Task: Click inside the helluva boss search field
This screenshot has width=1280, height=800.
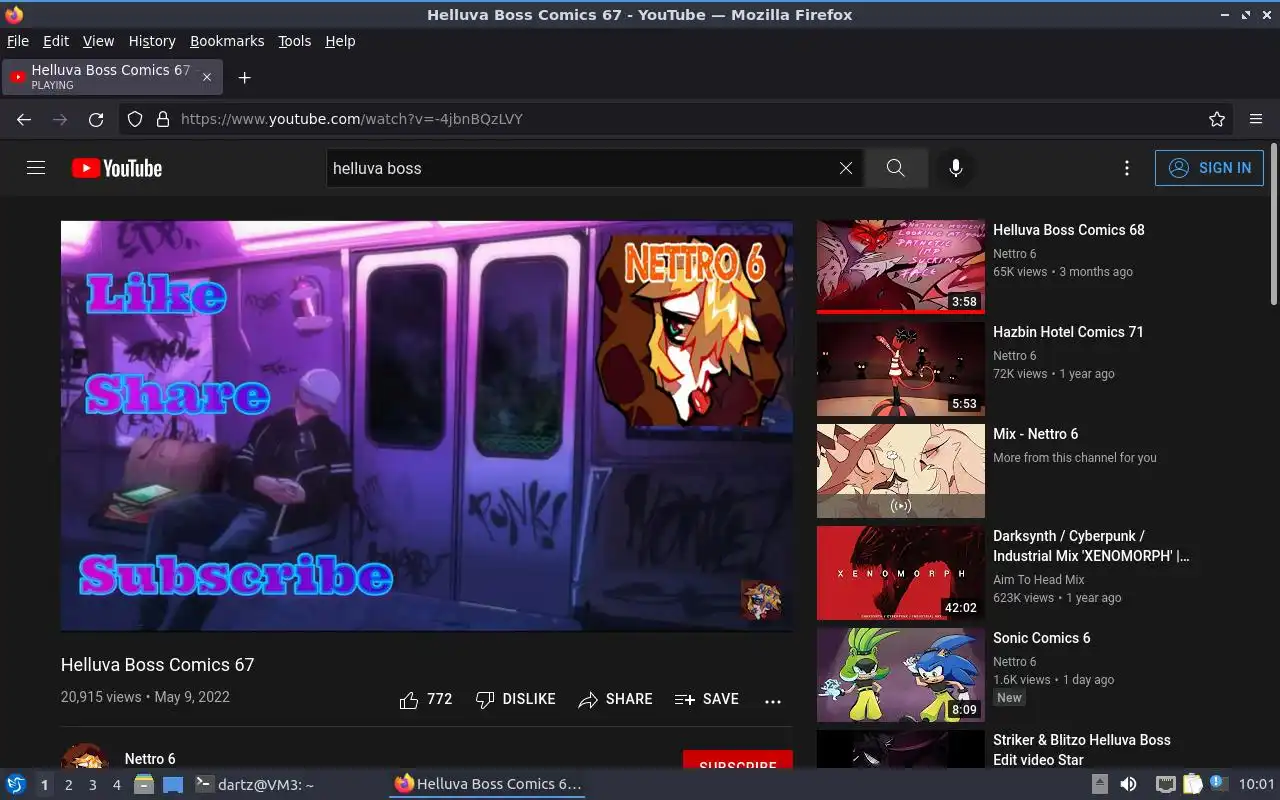Action: click(580, 168)
